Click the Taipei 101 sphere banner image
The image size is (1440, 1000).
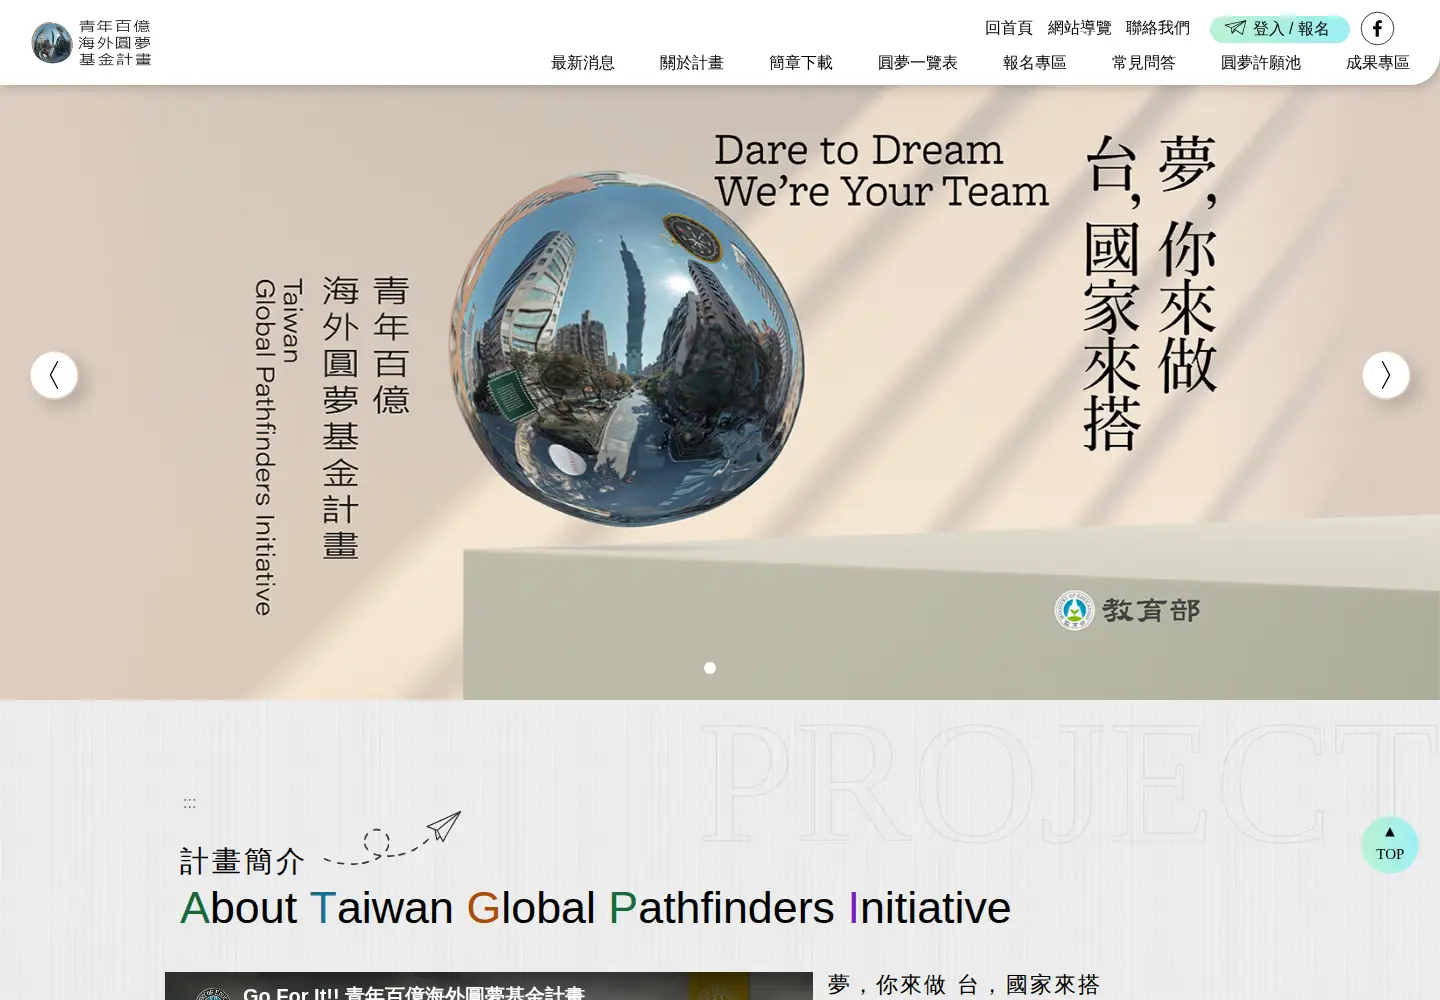click(x=627, y=348)
